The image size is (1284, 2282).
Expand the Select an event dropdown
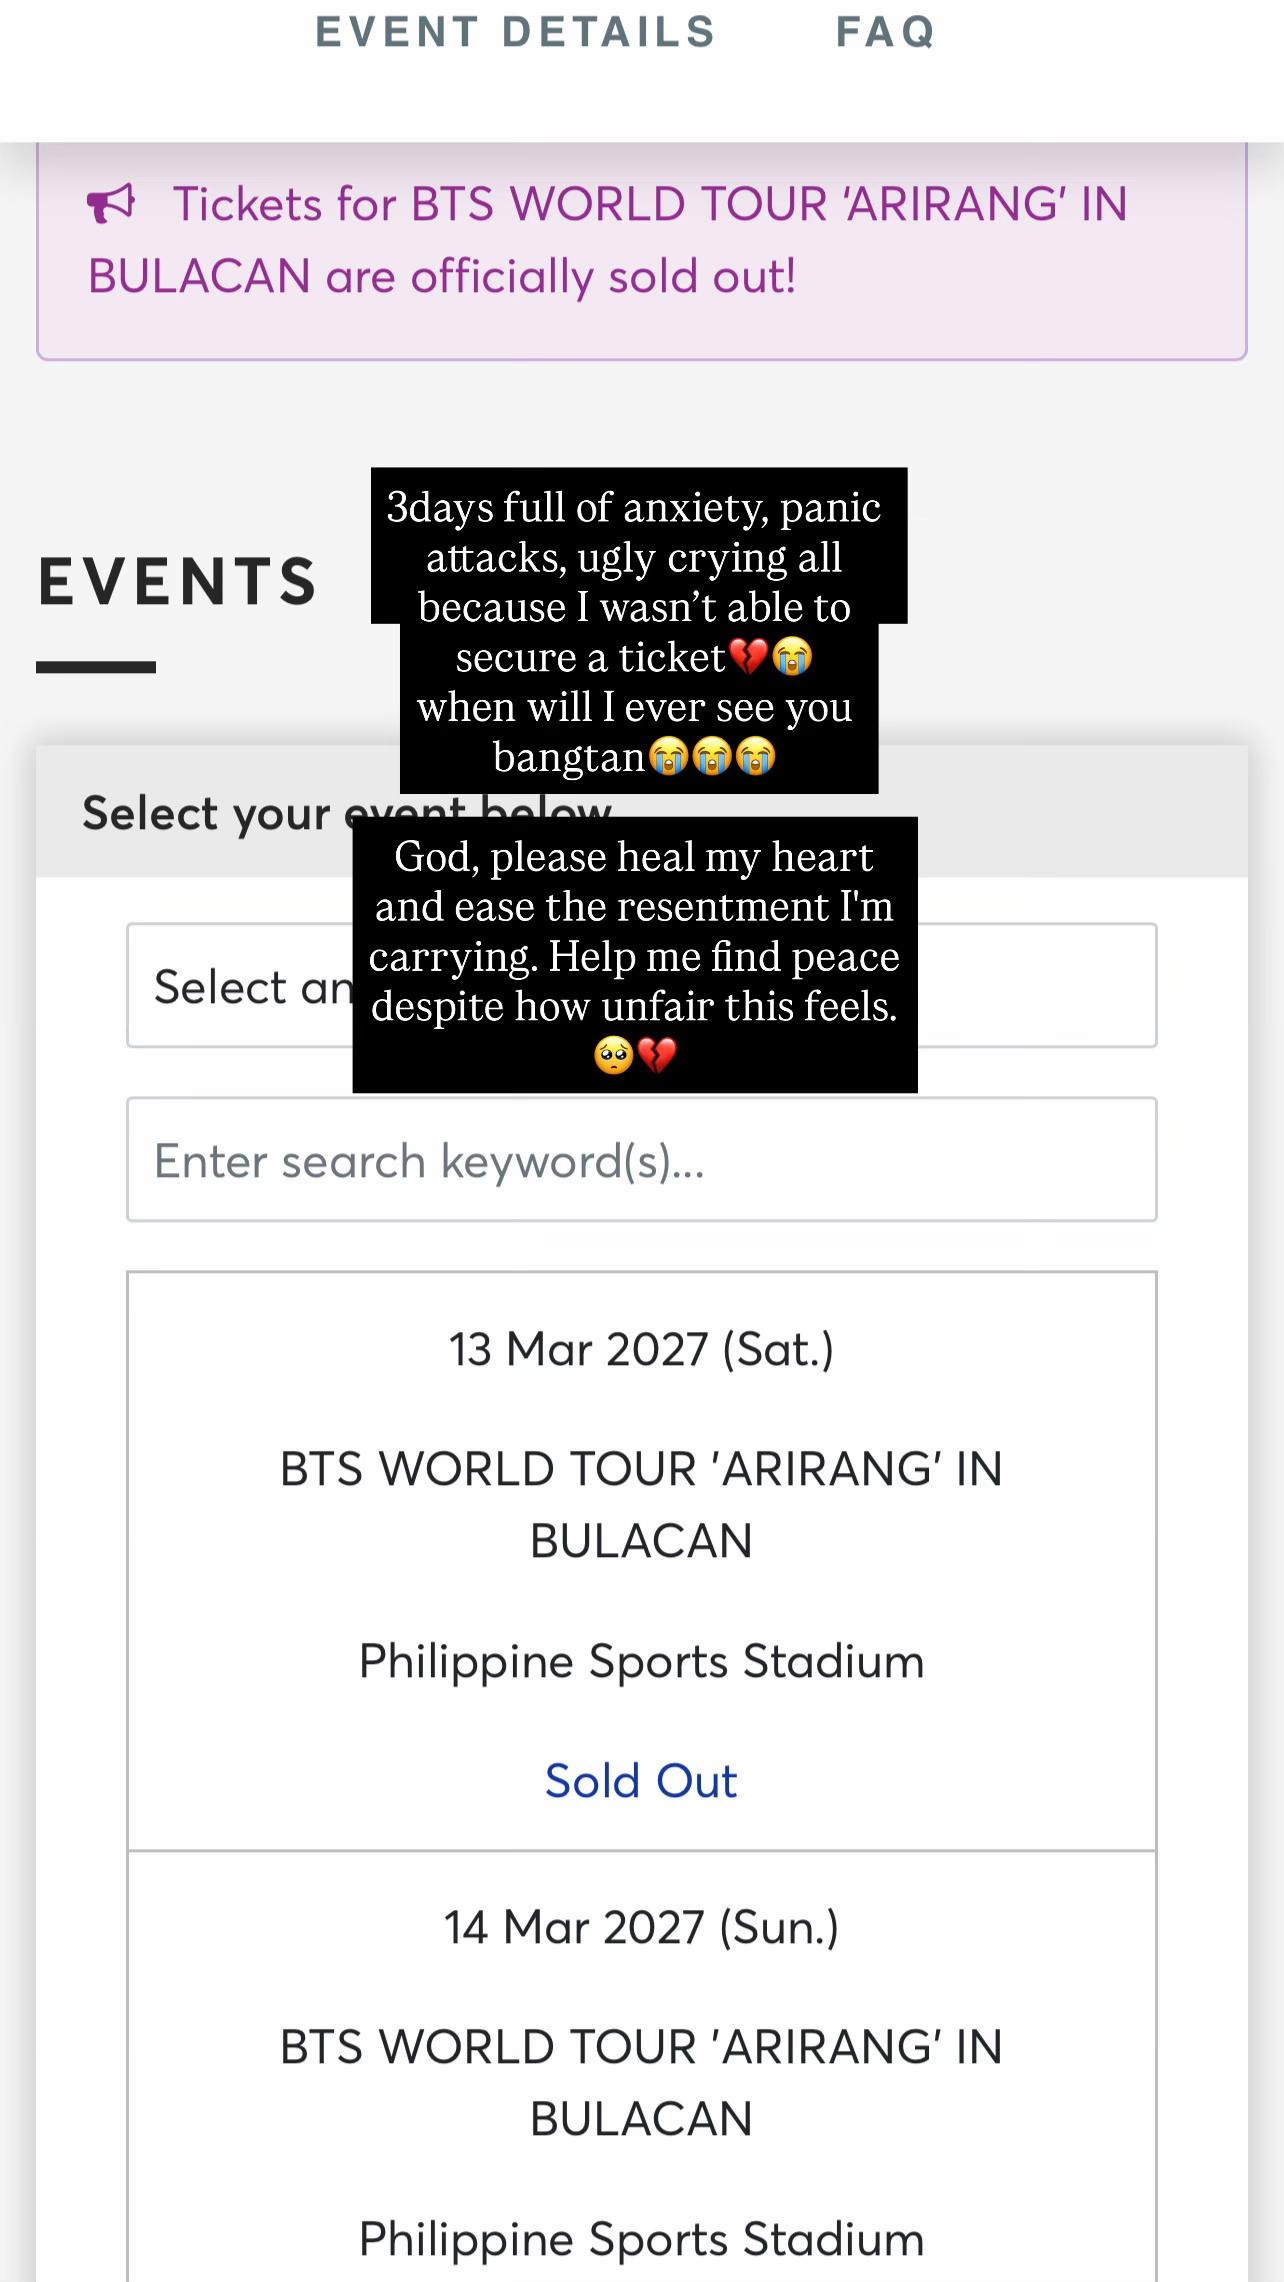pyautogui.click(x=642, y=986)
